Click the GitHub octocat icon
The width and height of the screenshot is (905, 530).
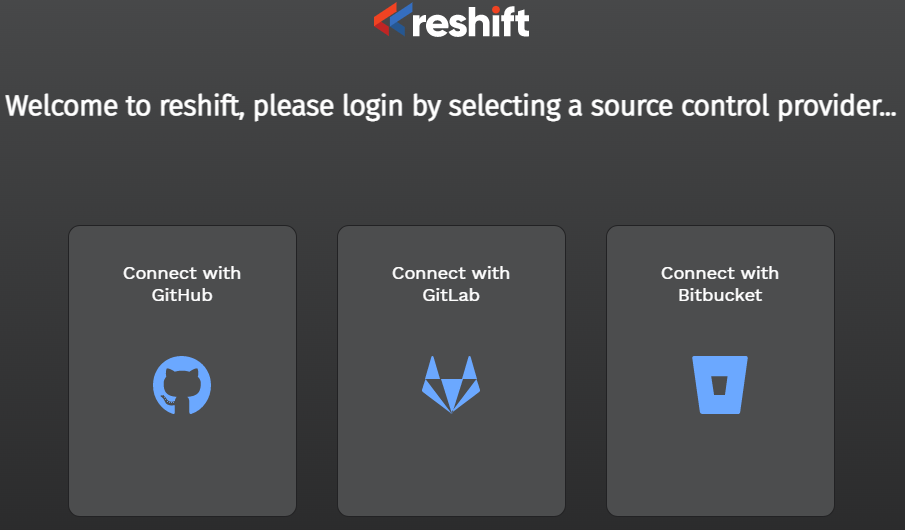(182, 385)
